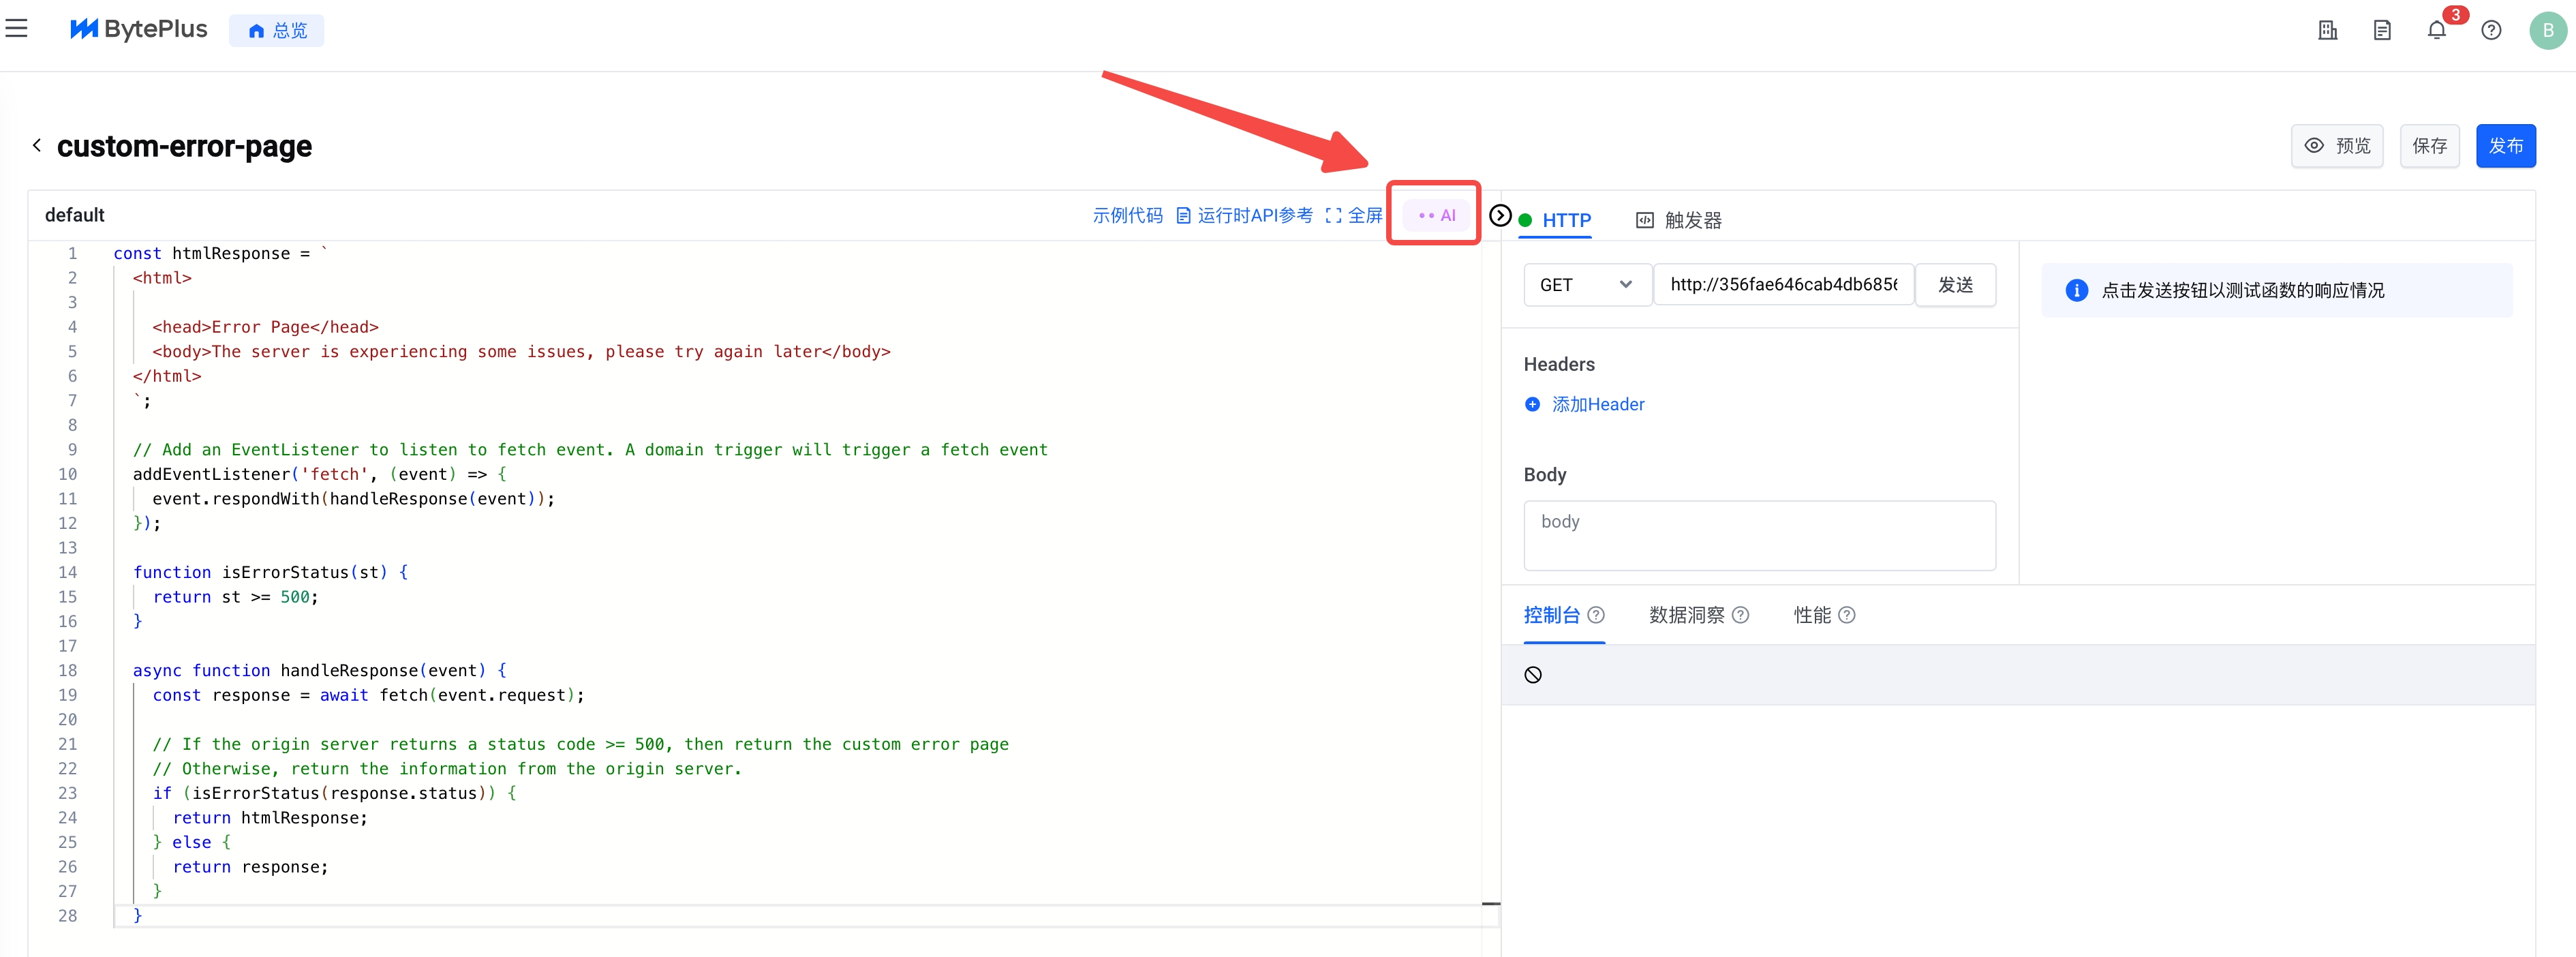Click the notification bell icon
This screenshot has width=2576, height=957.
pyautogui.click(x=2436, y=30)
